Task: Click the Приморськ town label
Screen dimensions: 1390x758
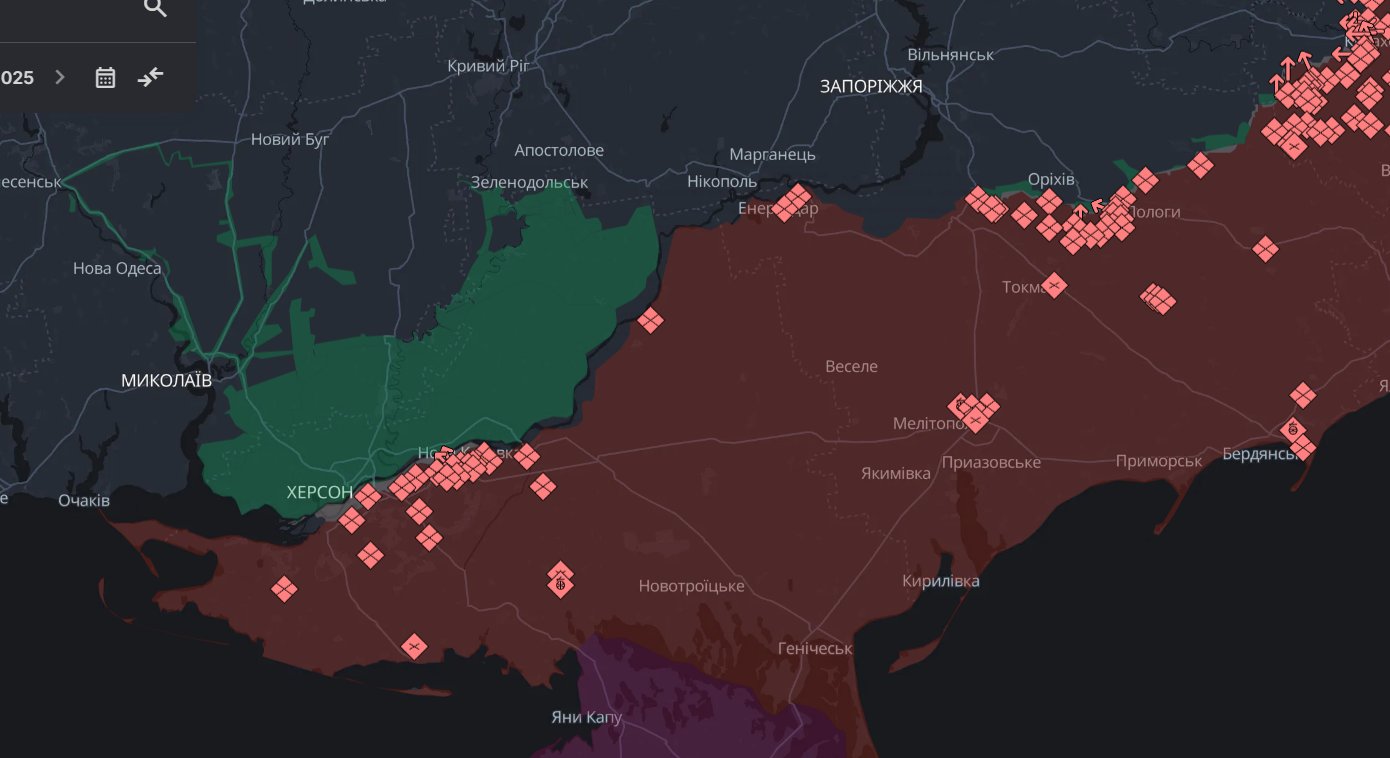Action: coord(1159,461)
